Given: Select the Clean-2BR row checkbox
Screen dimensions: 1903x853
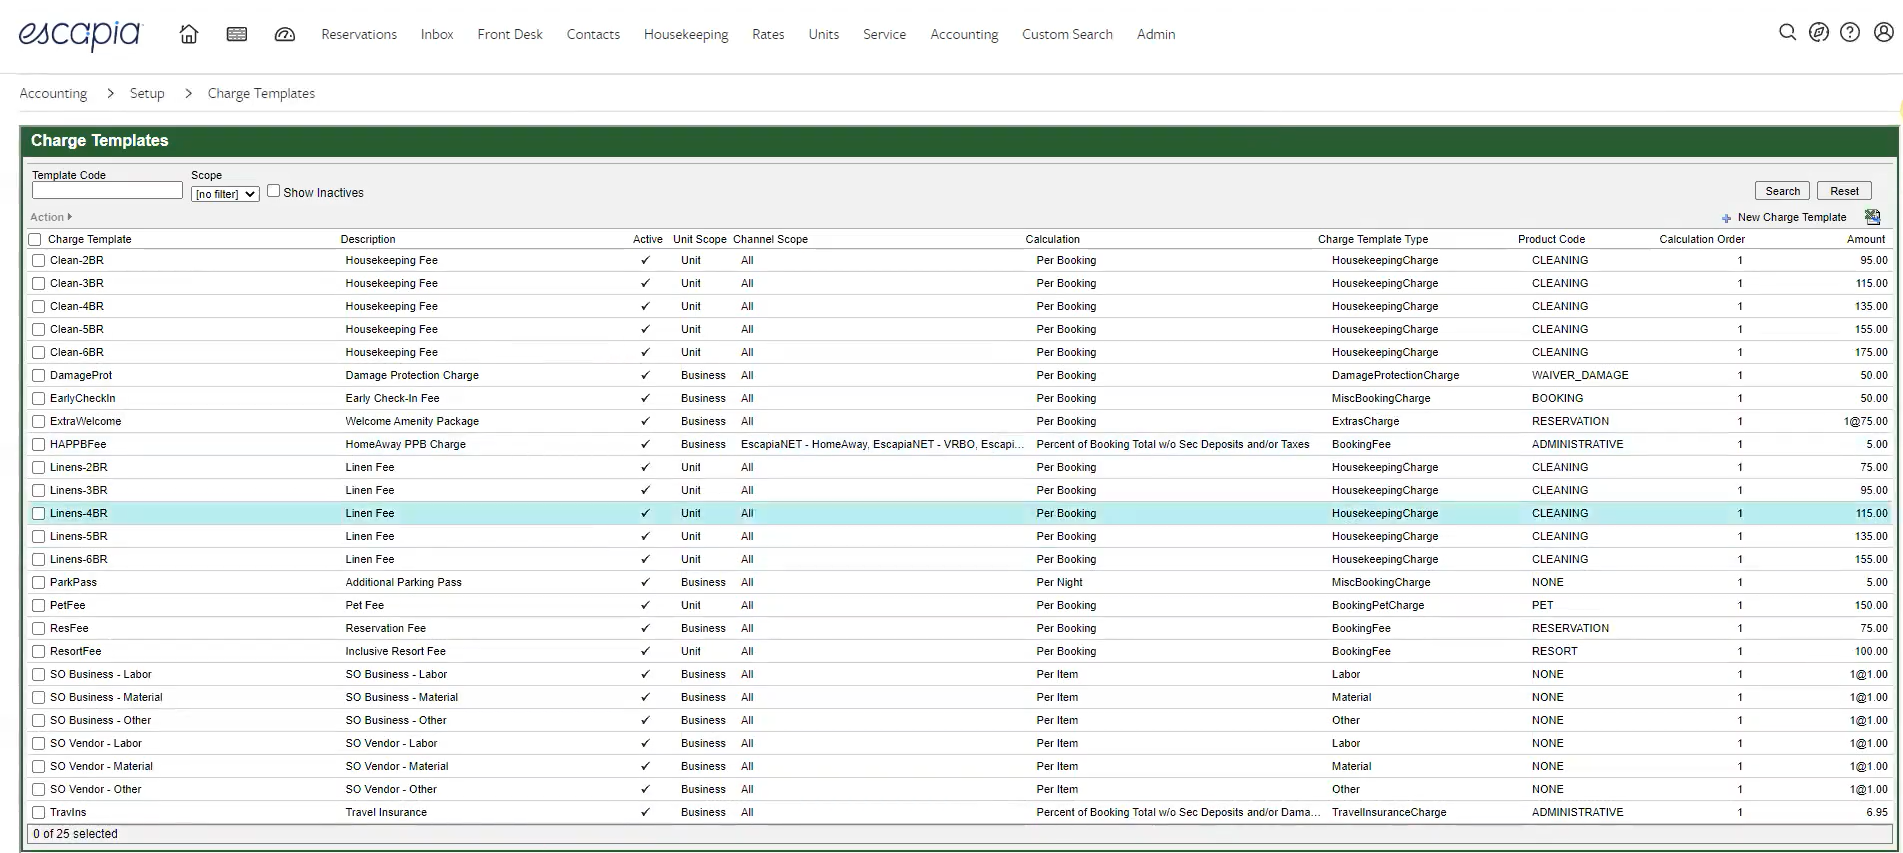Looking at the screenshot, I should (38, 260).
